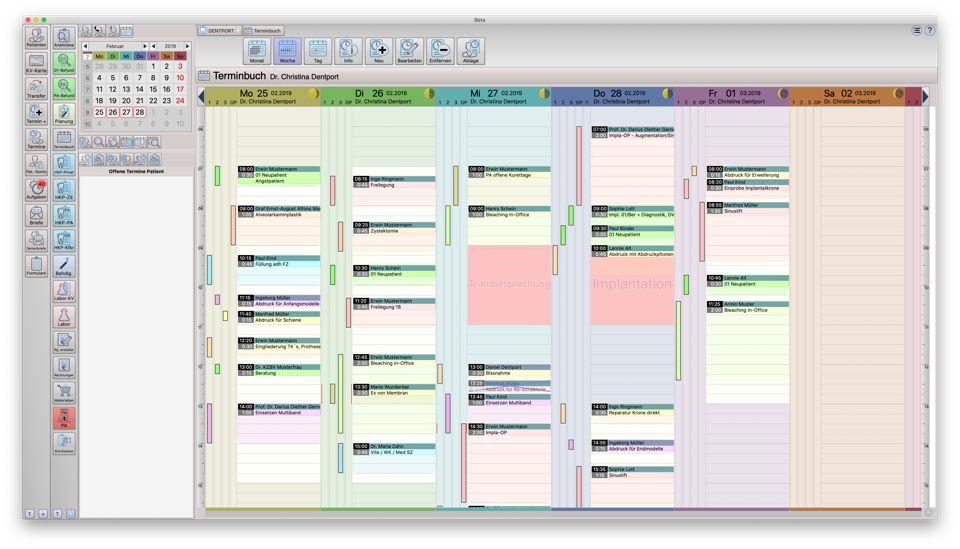Open Aufgaben with the red badge
This screenshot has height=549, width=960.
coord(36,189)
